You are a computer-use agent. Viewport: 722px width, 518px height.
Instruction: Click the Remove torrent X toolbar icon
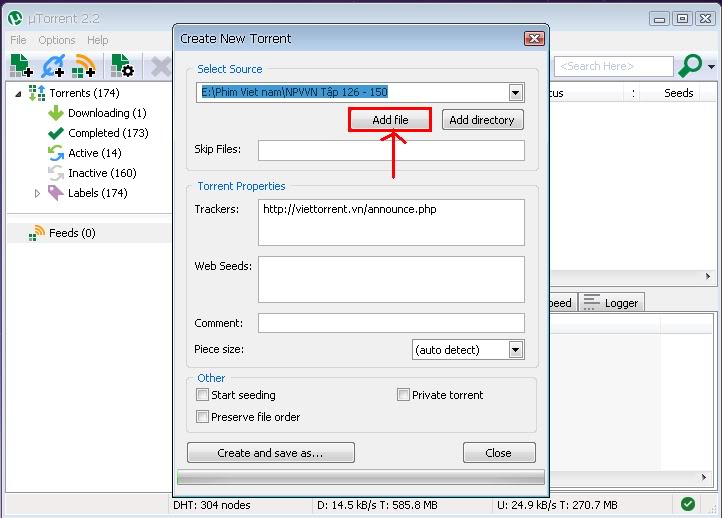[x=161, y=66]
